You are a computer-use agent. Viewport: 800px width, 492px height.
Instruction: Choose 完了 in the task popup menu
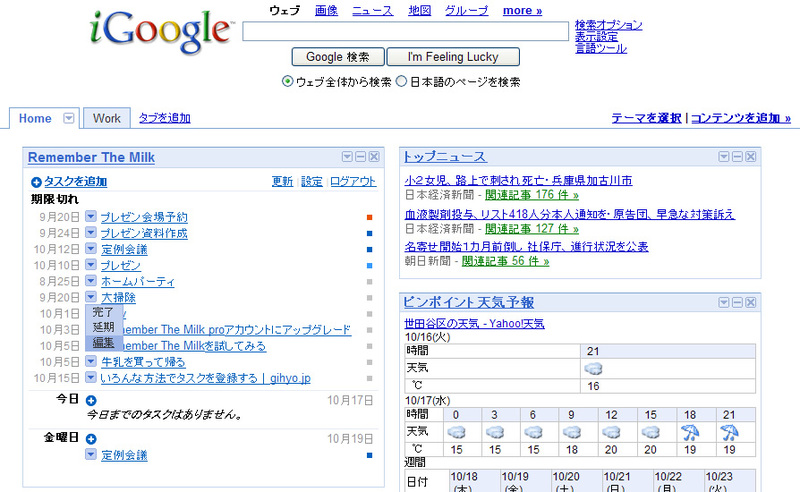pos(104,312)
